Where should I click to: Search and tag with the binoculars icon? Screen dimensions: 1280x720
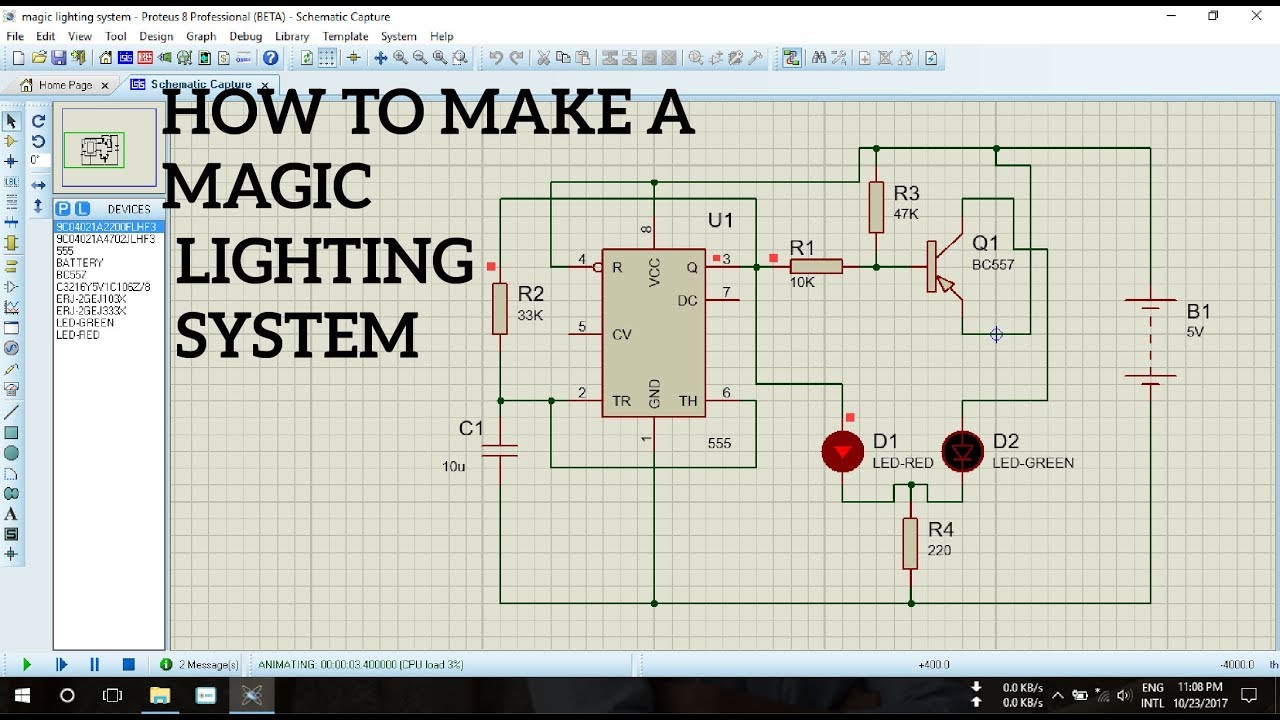818,58
